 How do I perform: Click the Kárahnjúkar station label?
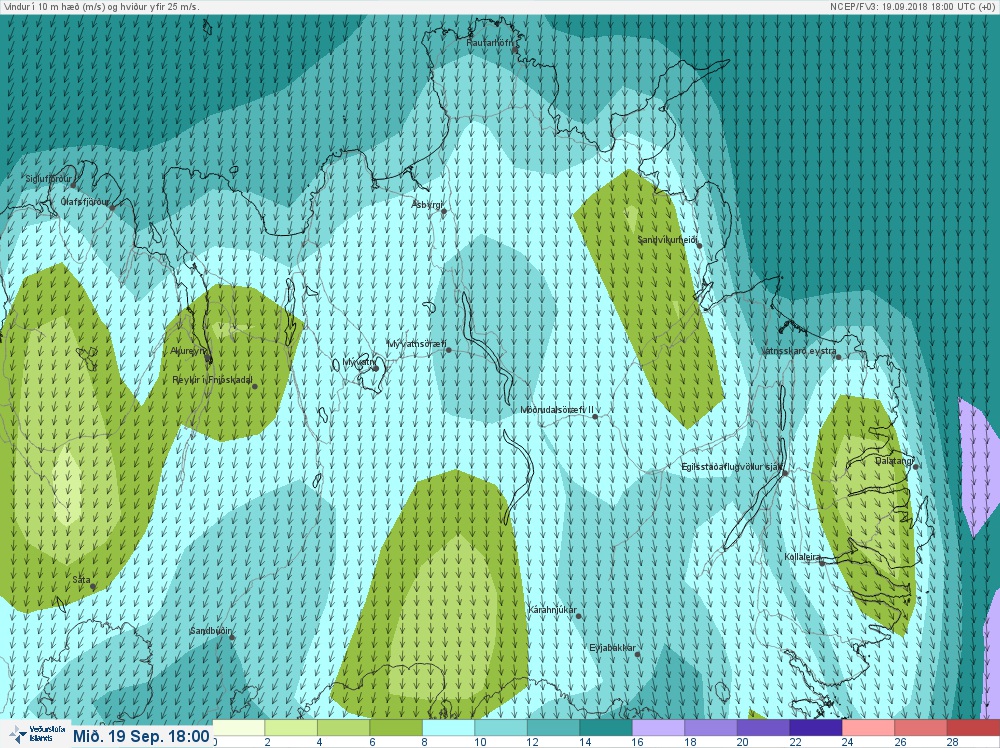(552, 610)
